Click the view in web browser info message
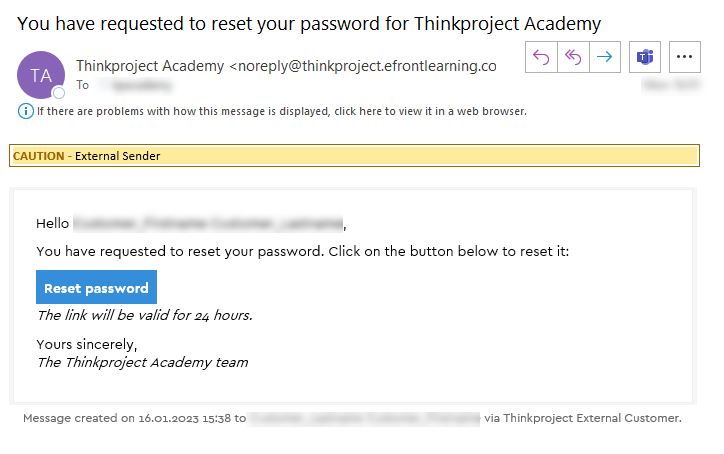724x454 pixels. (281, 111)
